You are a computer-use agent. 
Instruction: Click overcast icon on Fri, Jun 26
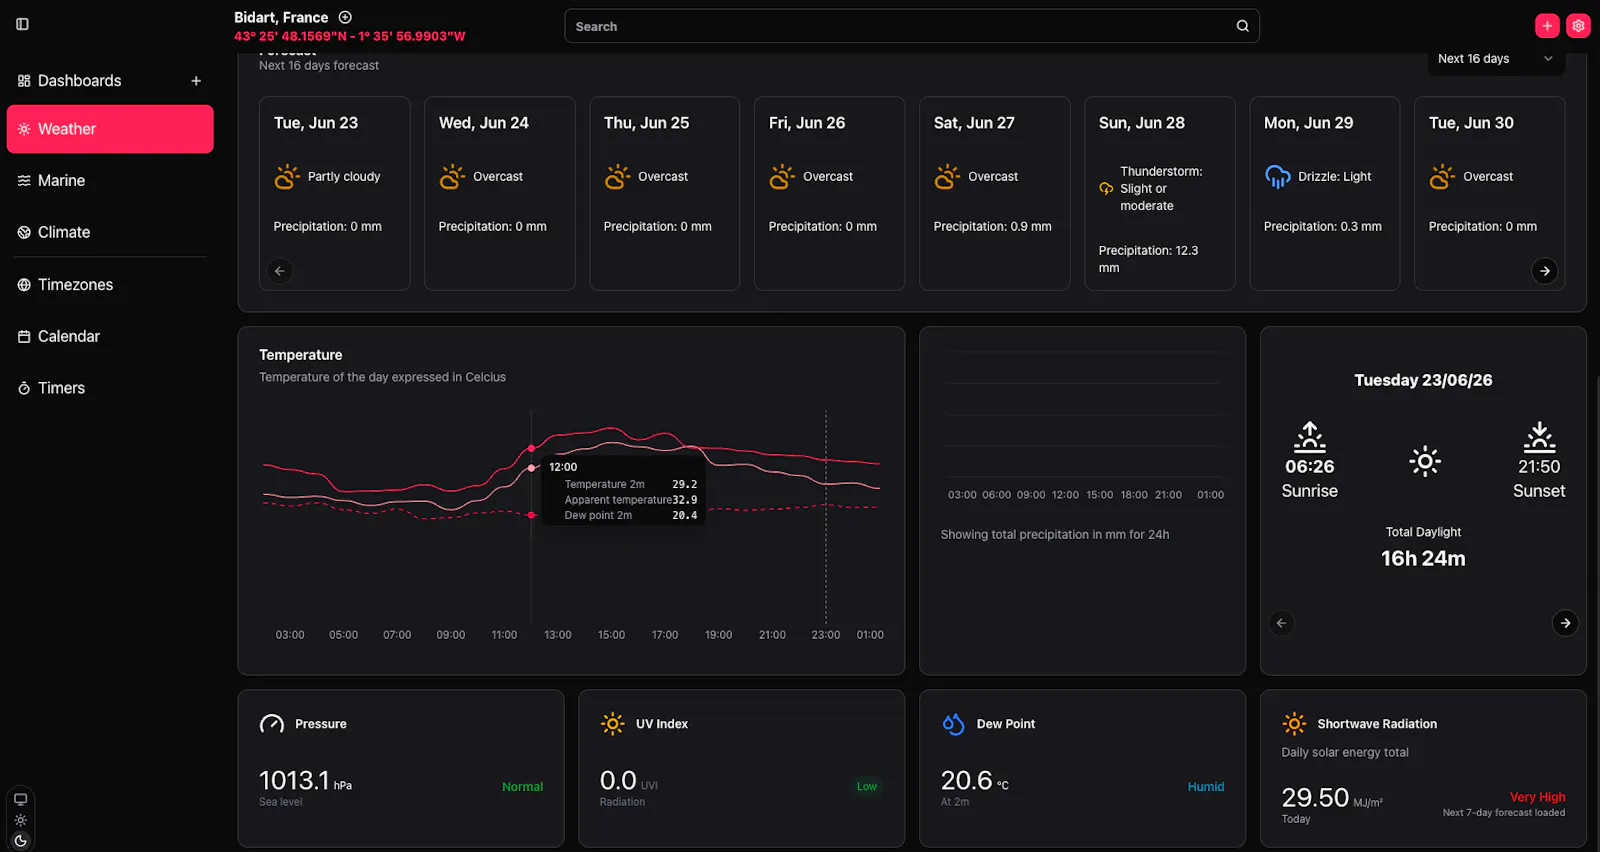782,177
